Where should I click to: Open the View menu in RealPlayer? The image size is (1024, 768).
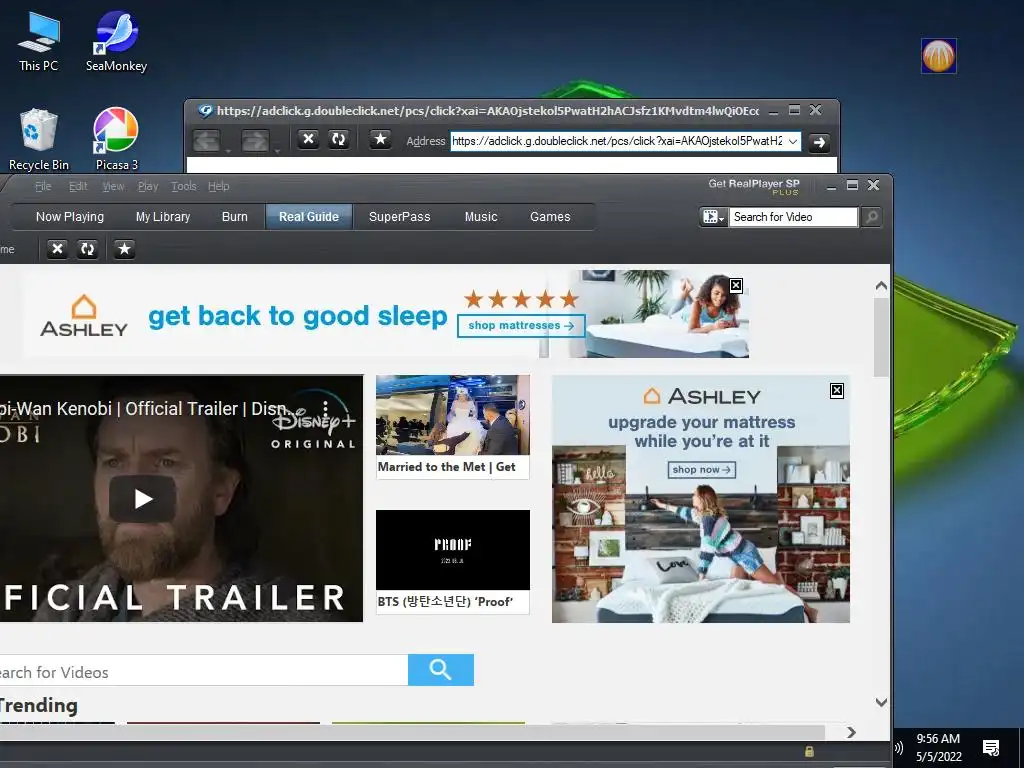coord(113,186)
